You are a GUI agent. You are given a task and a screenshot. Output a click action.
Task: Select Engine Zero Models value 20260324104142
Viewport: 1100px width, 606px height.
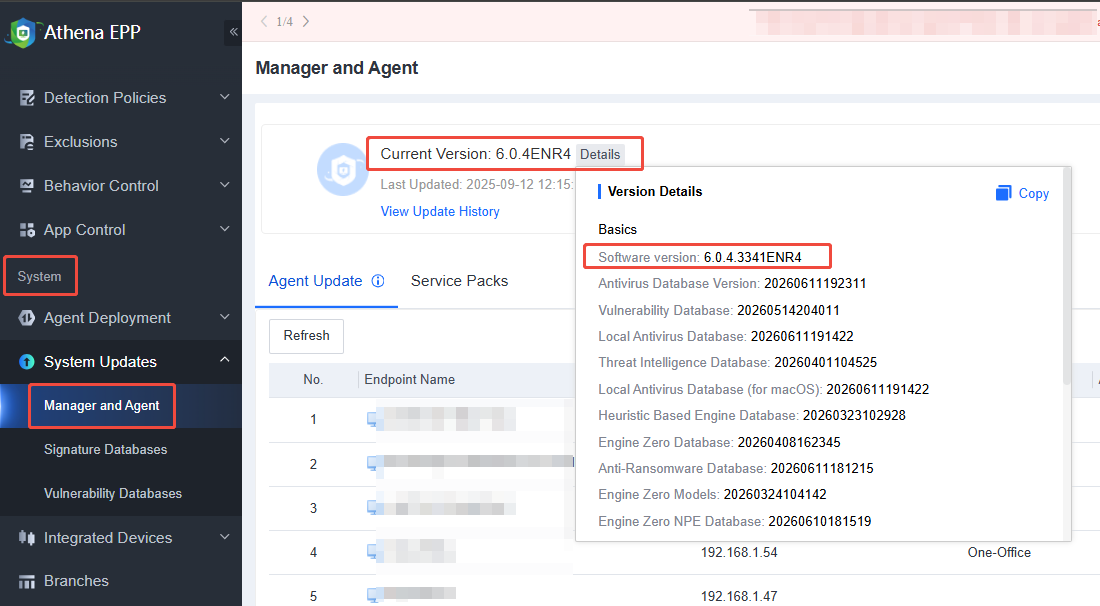(x=775, y=494)
